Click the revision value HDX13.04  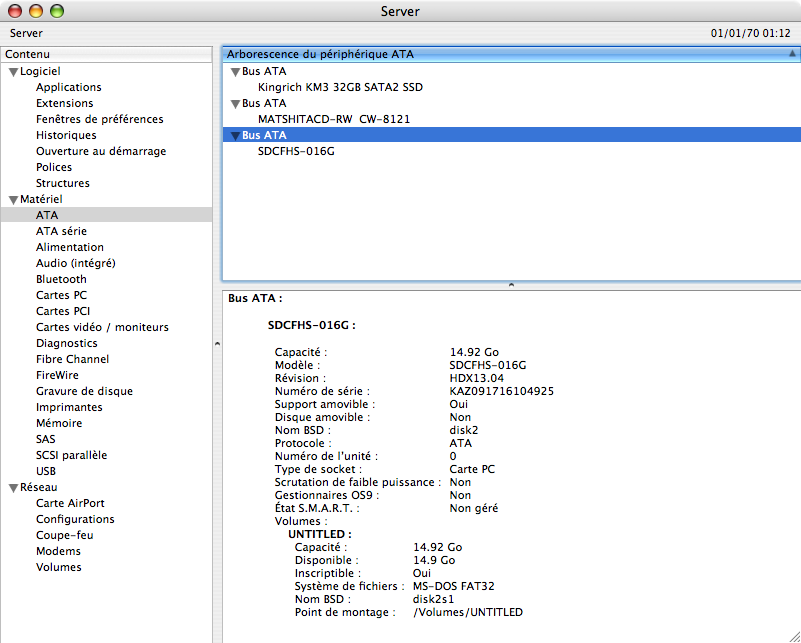pyautogui.click(x=477, y=378)
